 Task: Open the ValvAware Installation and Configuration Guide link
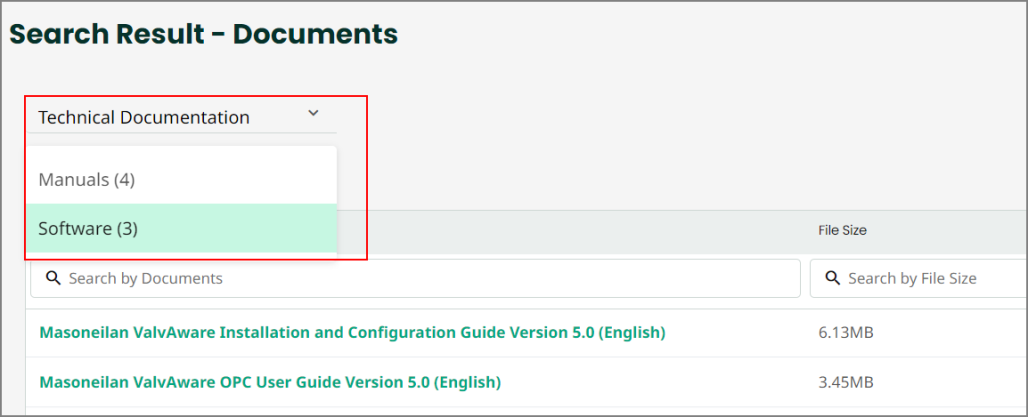[x=352, y=331]
